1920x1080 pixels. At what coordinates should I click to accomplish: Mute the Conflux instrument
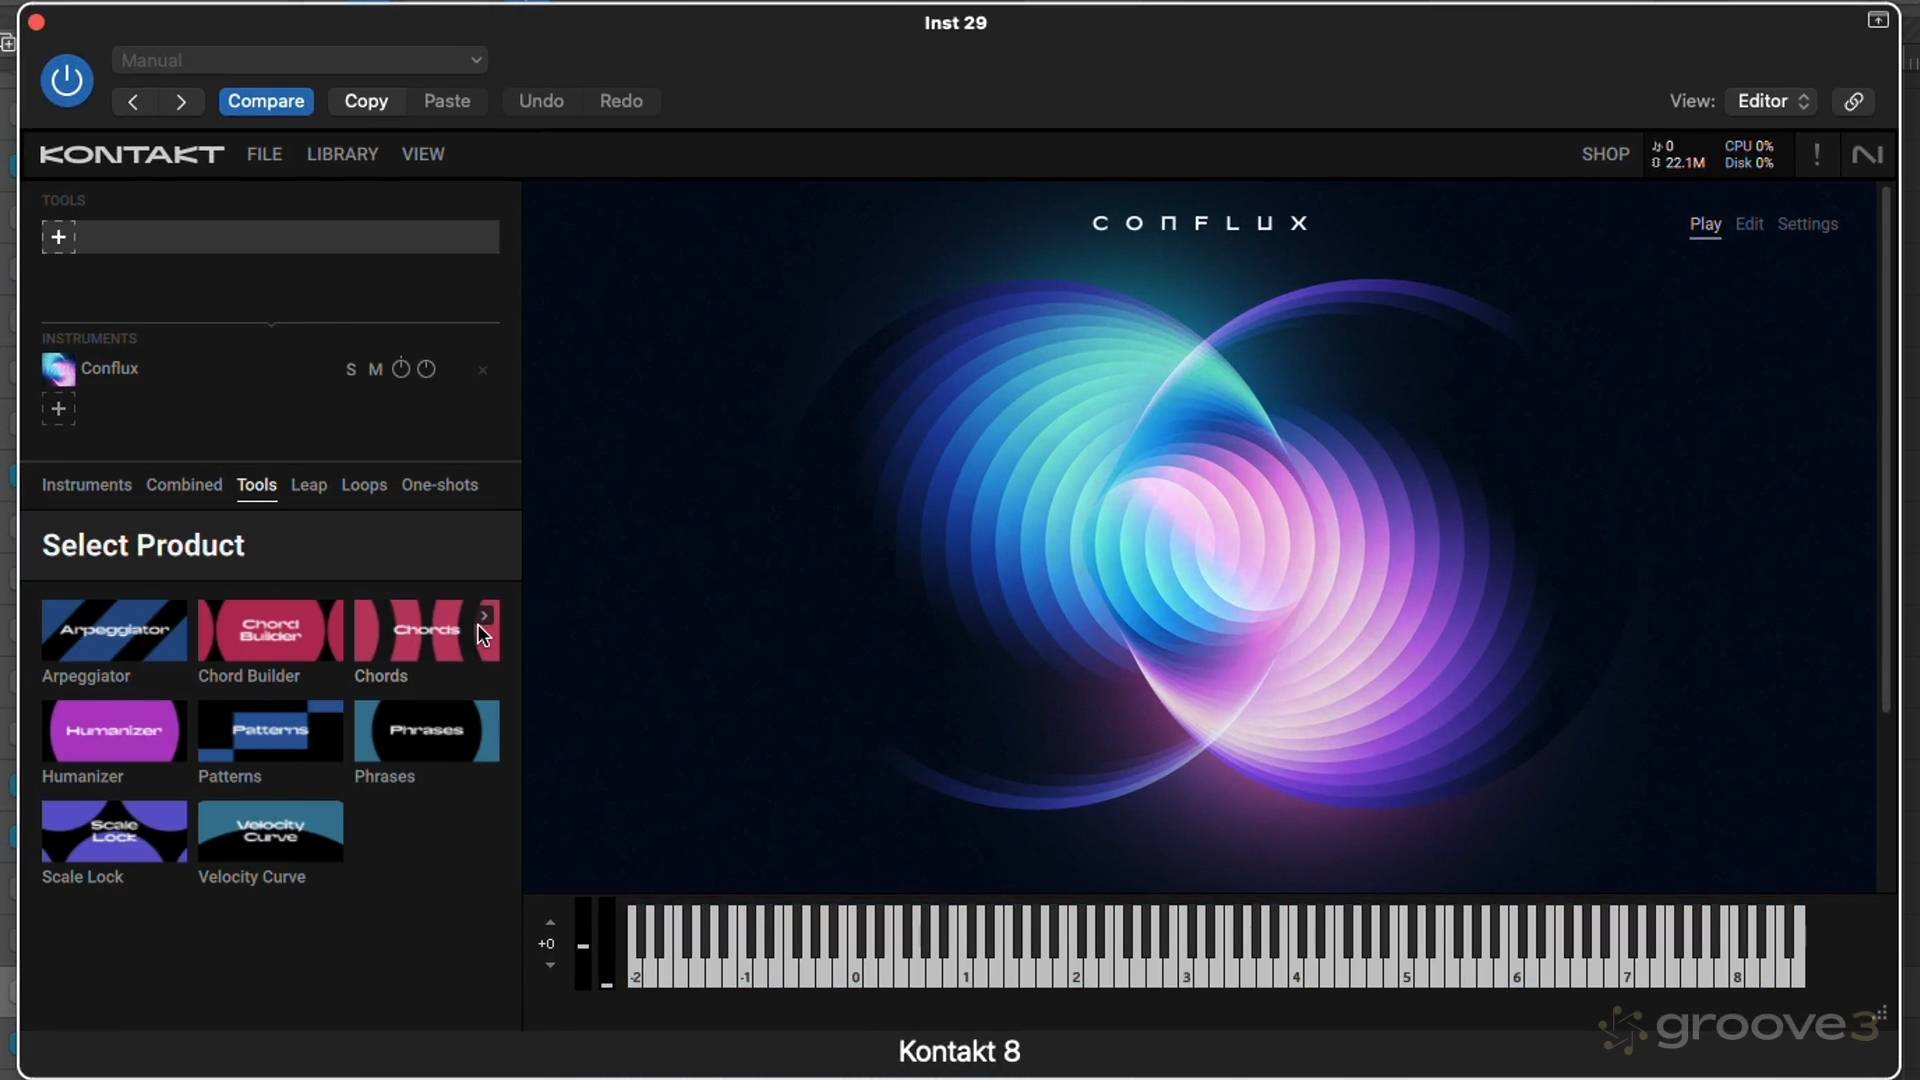375,370
